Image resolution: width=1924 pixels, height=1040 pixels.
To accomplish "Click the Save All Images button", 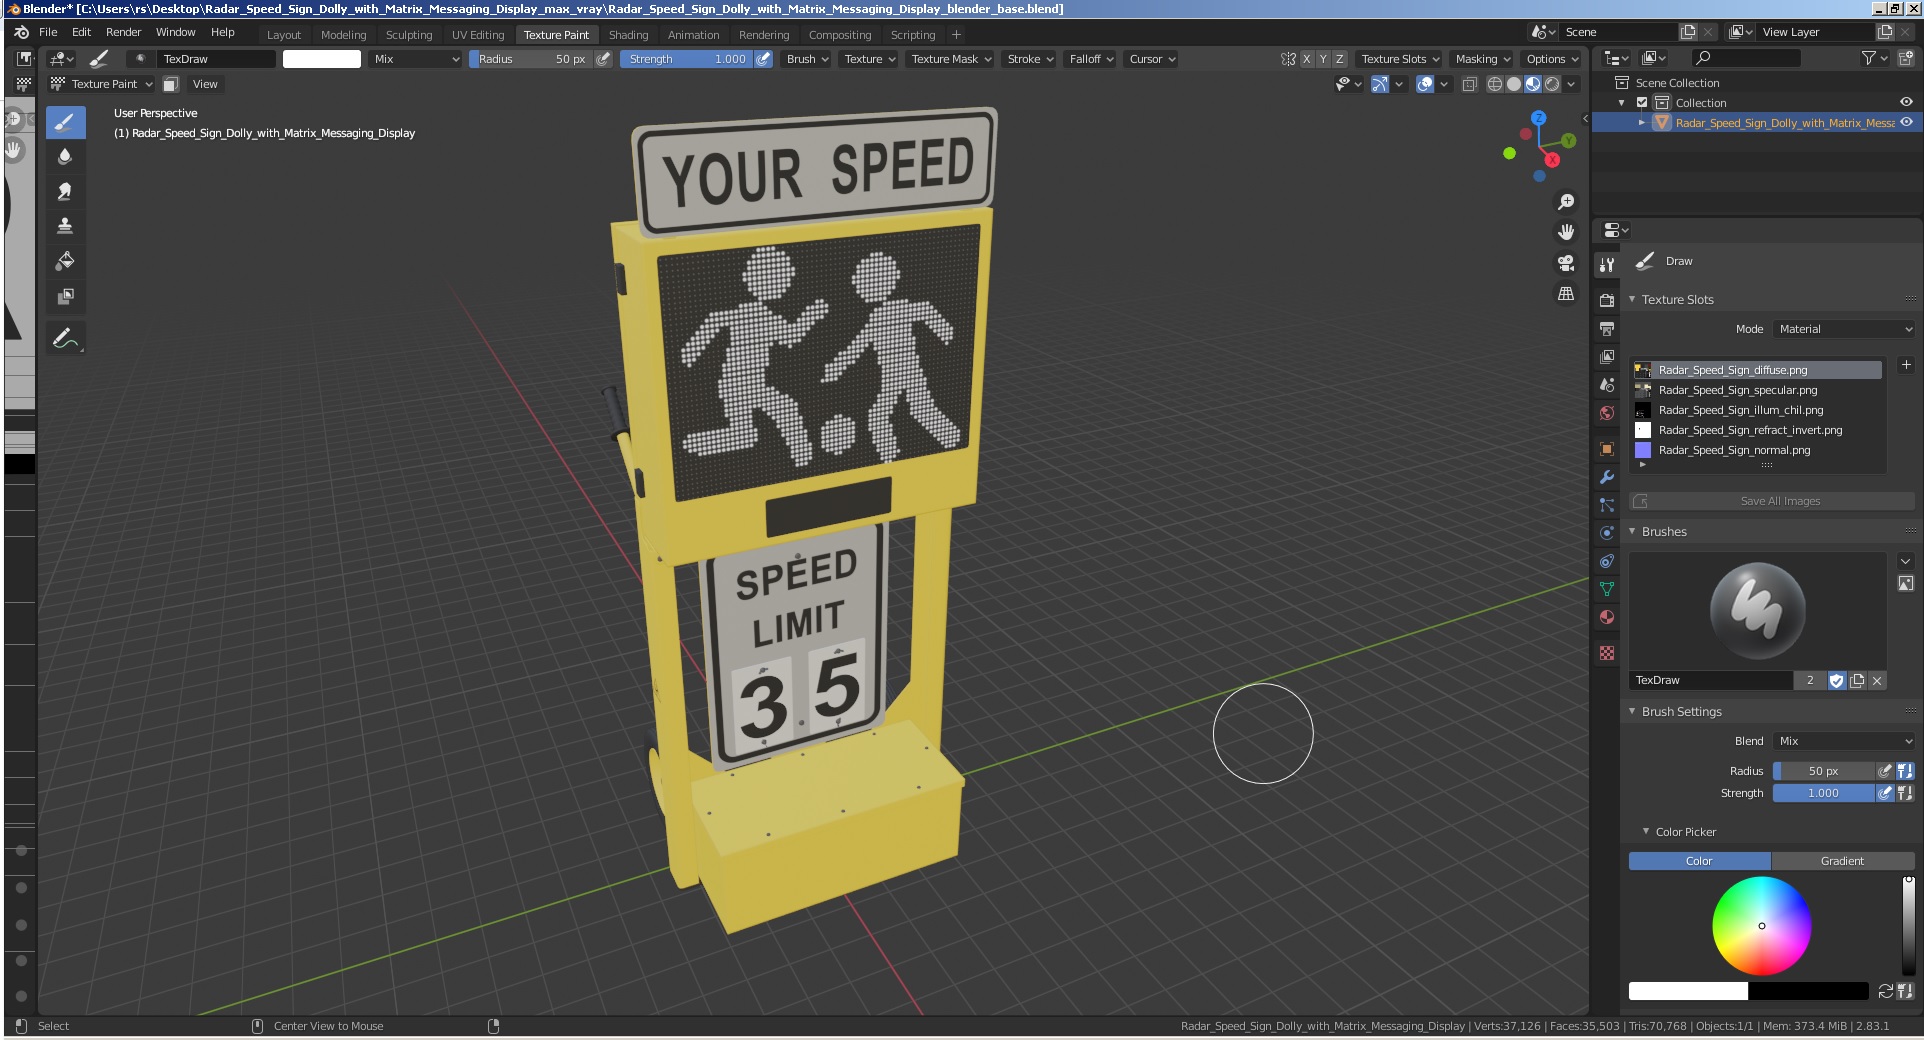I will click(1772, 501).
